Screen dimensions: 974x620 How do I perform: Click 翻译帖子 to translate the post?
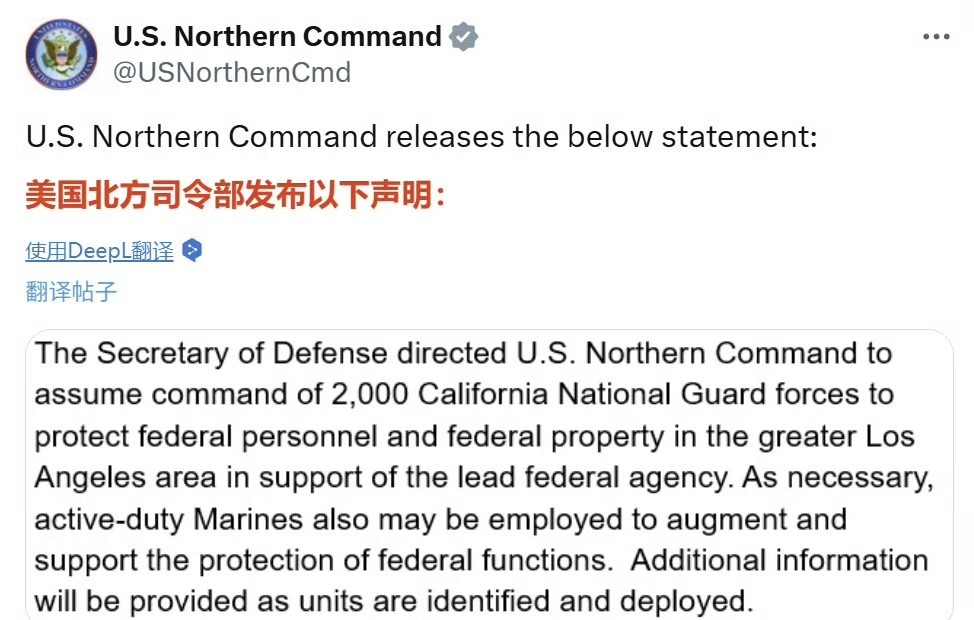(71, 291)
